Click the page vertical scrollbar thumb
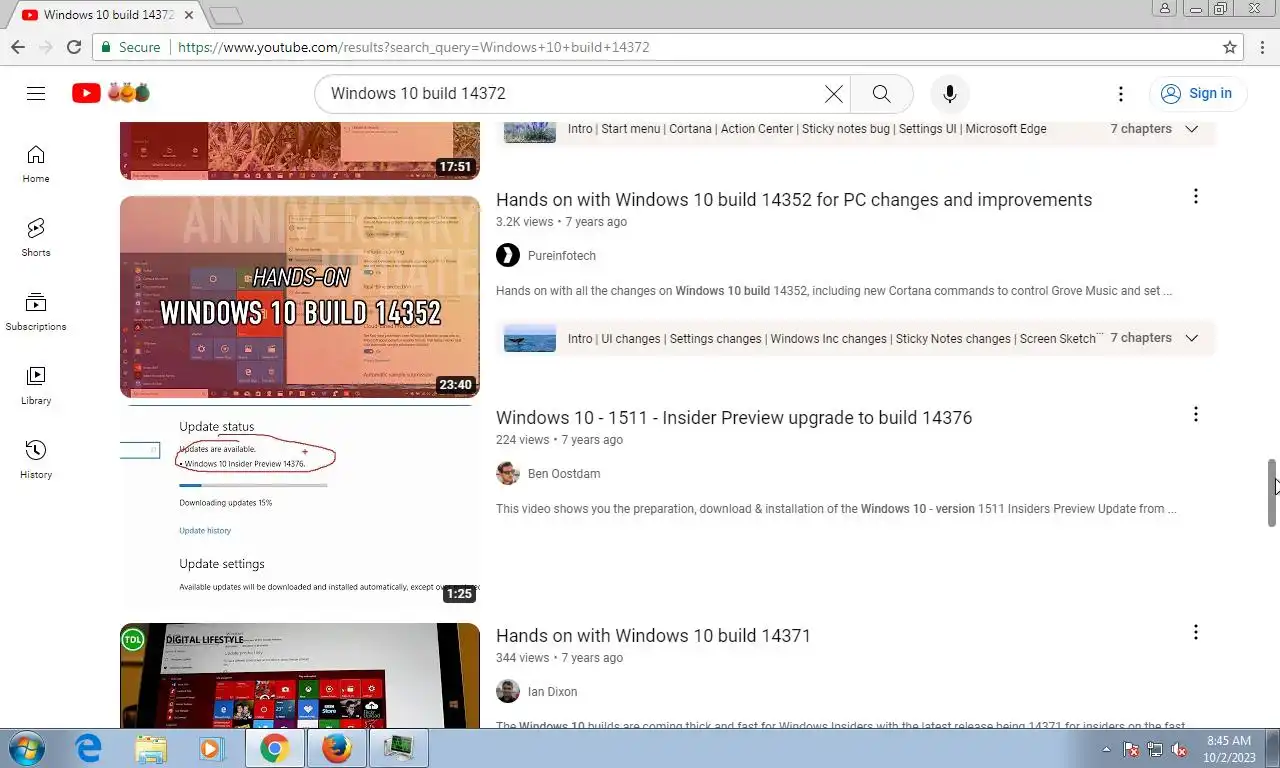Viewport: 1280px width, 768px height. pyautogui.click(x=1272, y=492)
